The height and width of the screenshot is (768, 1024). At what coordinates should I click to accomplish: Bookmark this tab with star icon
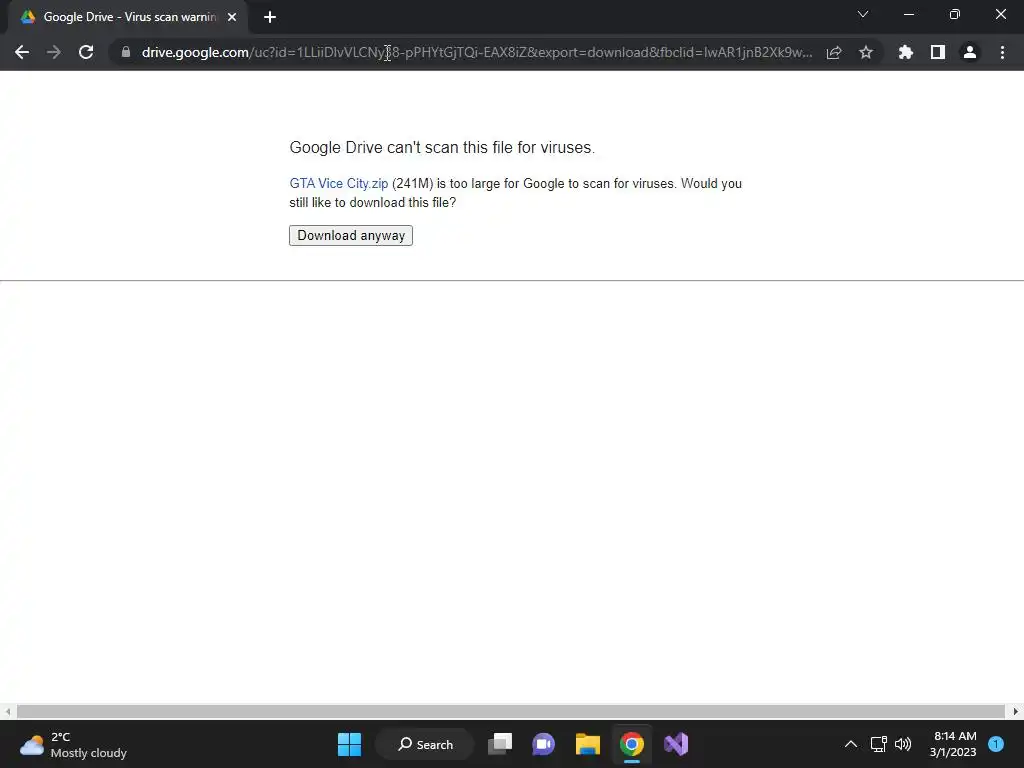[x=866, y=52]
